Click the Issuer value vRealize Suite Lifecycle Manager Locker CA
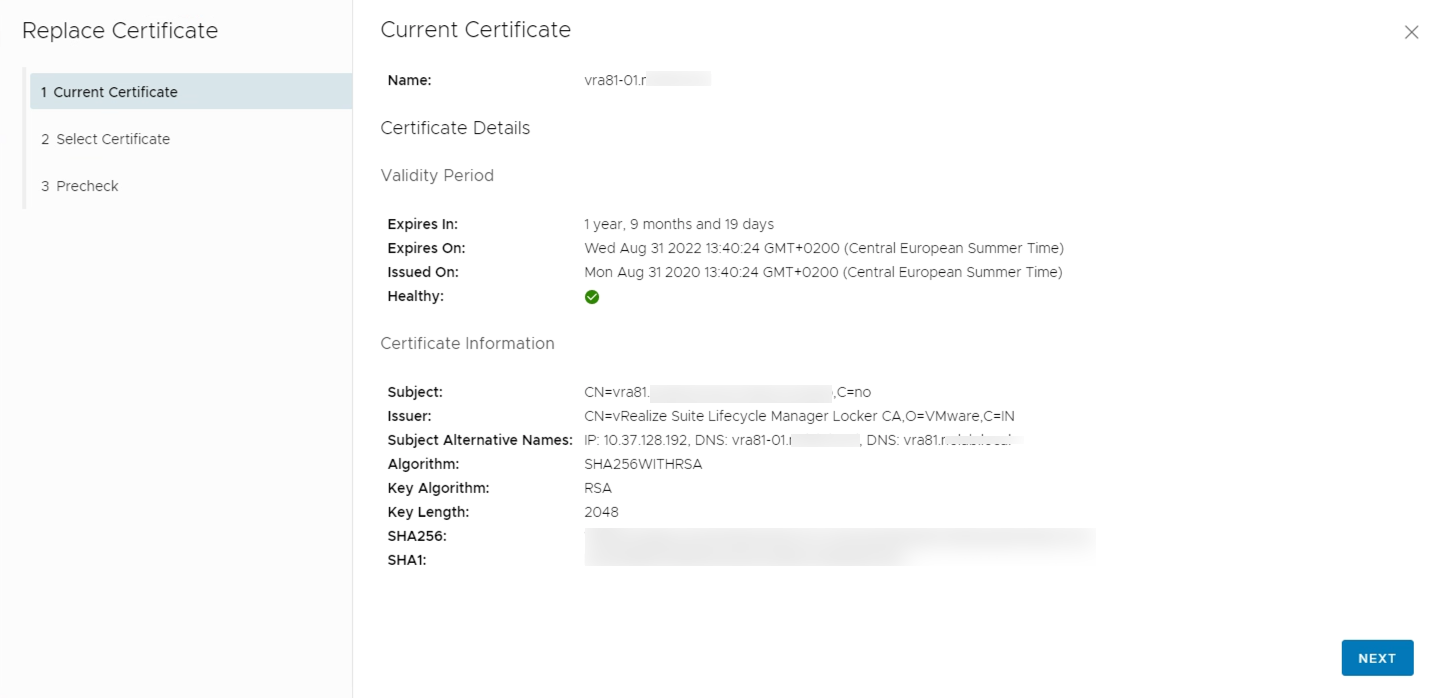Image resolution: width=1437 pixels, height=698 pixels. tap(800, 416)
